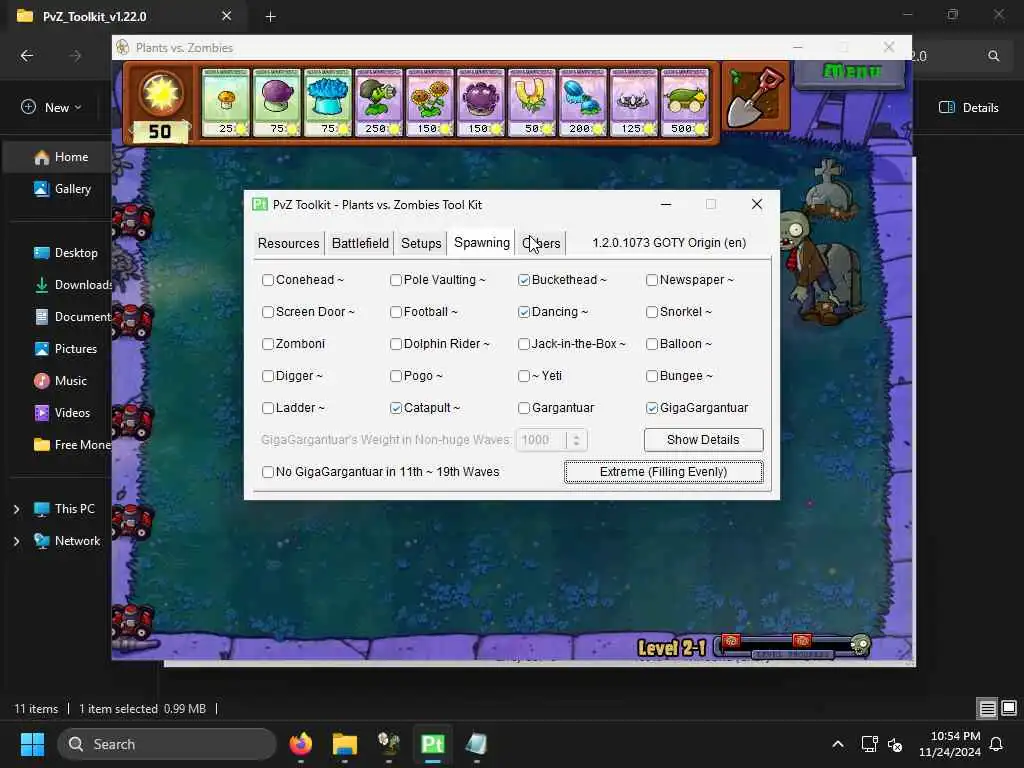
Task: Switch to thumbnails view icon in Explorer
Action: point(1009,708)
